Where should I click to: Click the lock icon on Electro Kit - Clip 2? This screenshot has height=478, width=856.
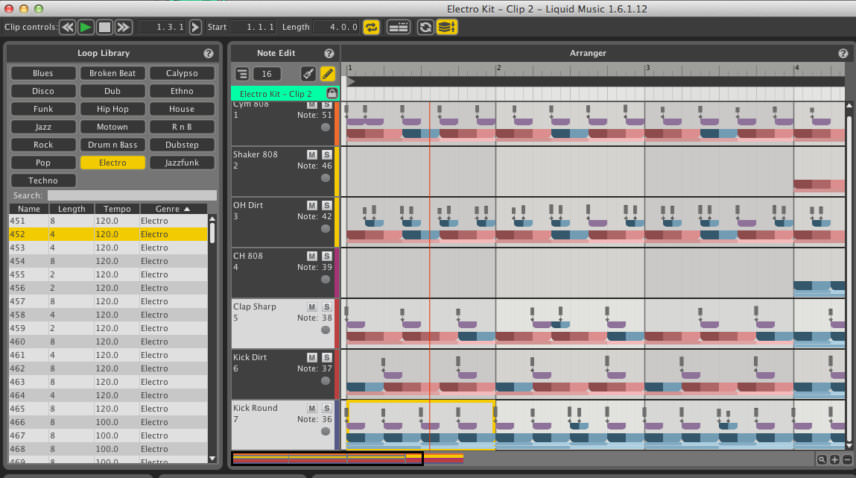[x=331, y=93]
